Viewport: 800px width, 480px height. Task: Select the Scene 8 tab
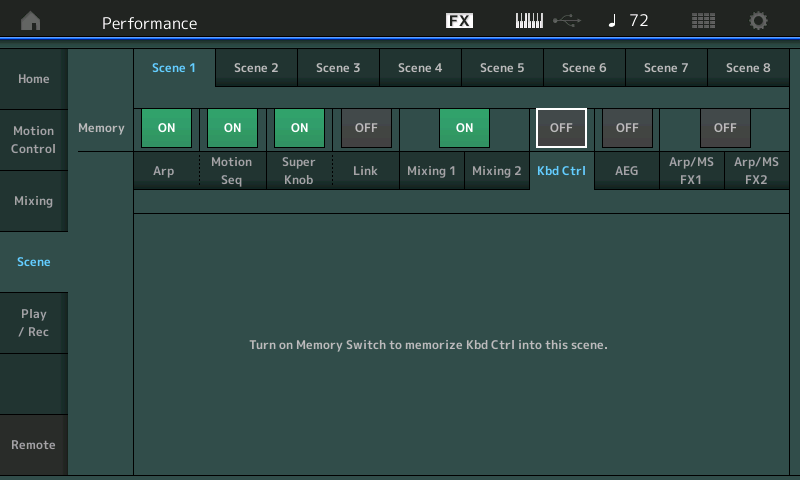point(748,68)
